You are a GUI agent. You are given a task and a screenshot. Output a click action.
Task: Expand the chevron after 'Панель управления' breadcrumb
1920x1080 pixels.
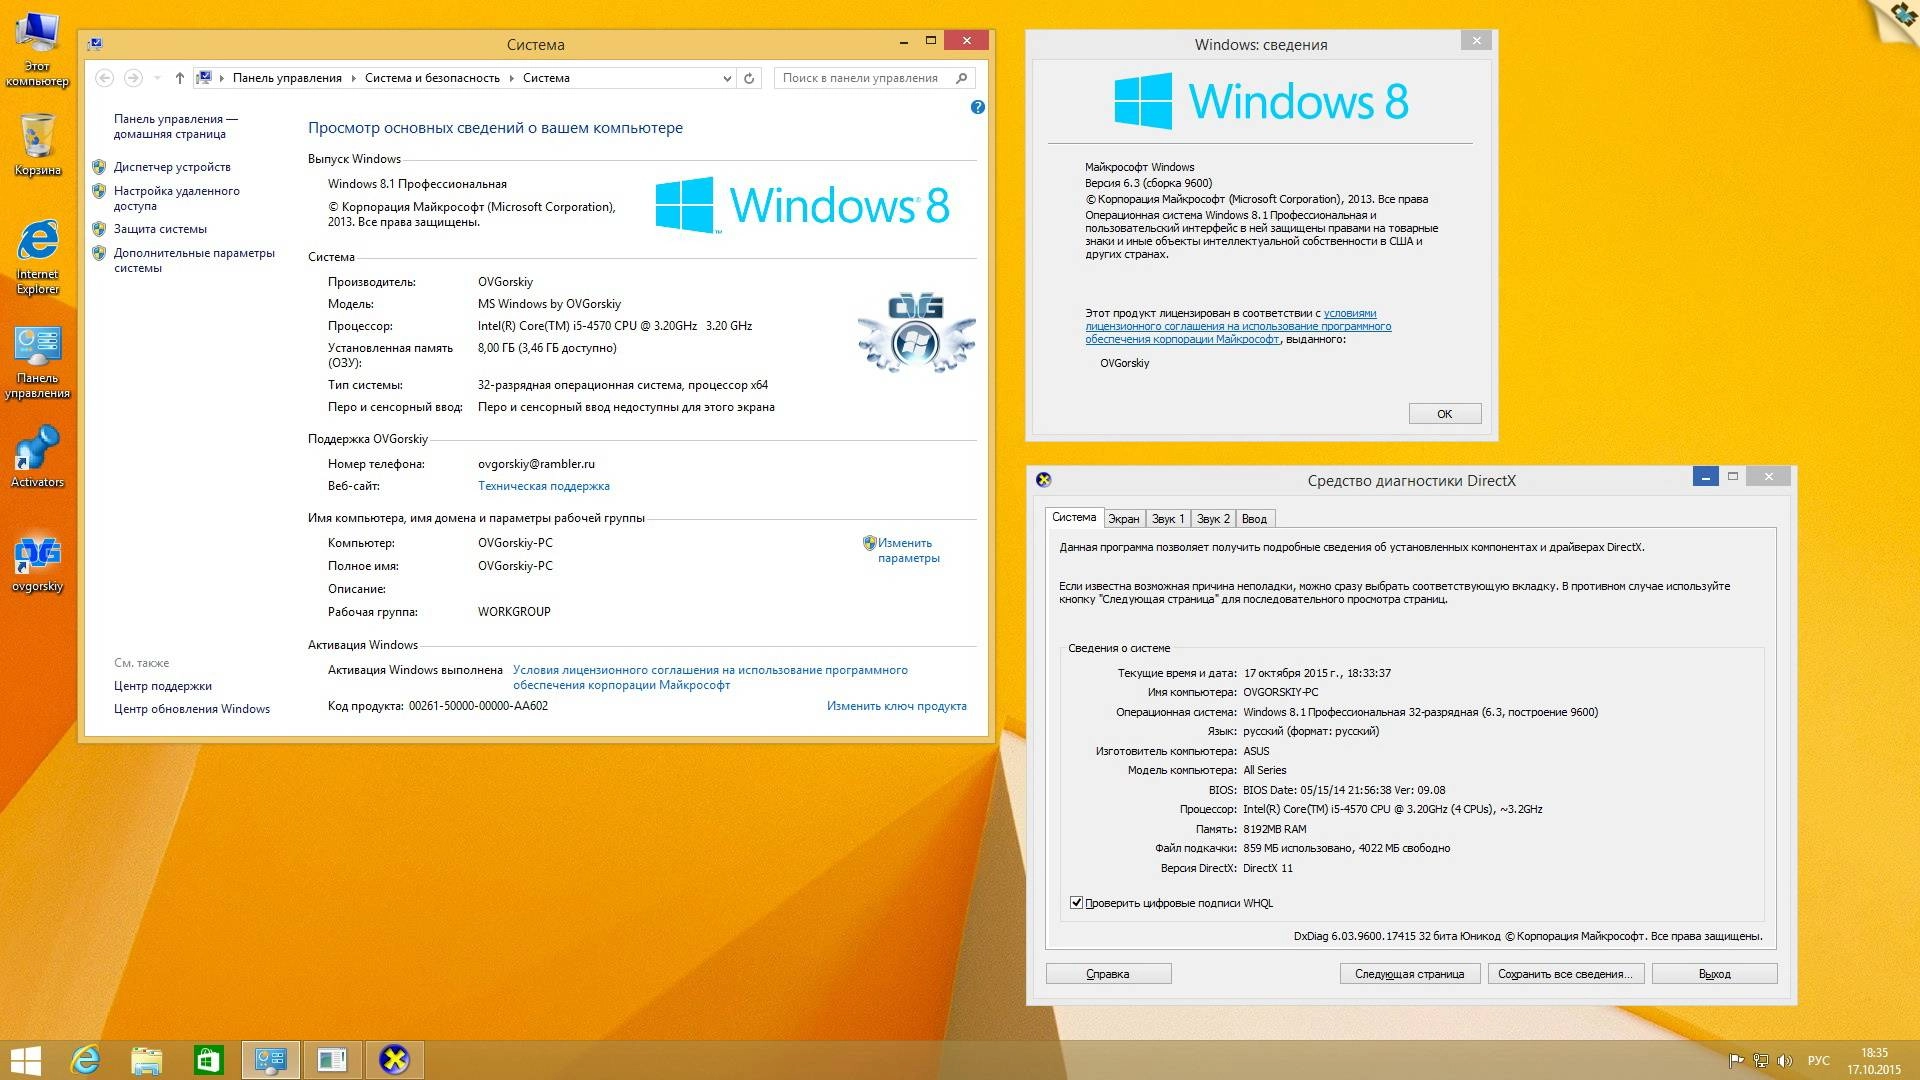pyautogui.click(x=353, y=78)
